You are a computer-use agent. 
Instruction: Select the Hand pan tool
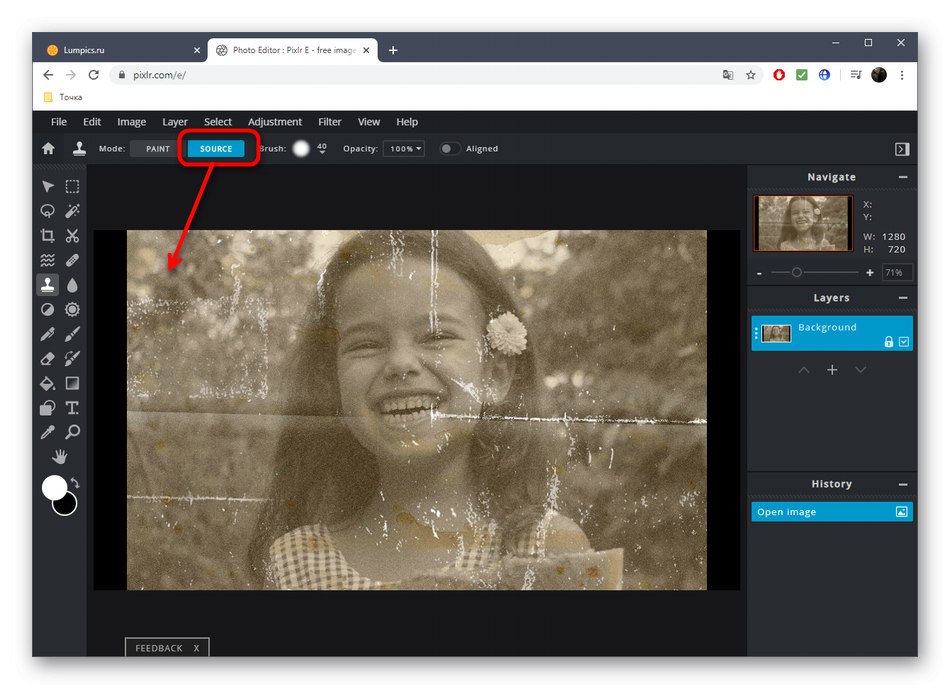59,456
